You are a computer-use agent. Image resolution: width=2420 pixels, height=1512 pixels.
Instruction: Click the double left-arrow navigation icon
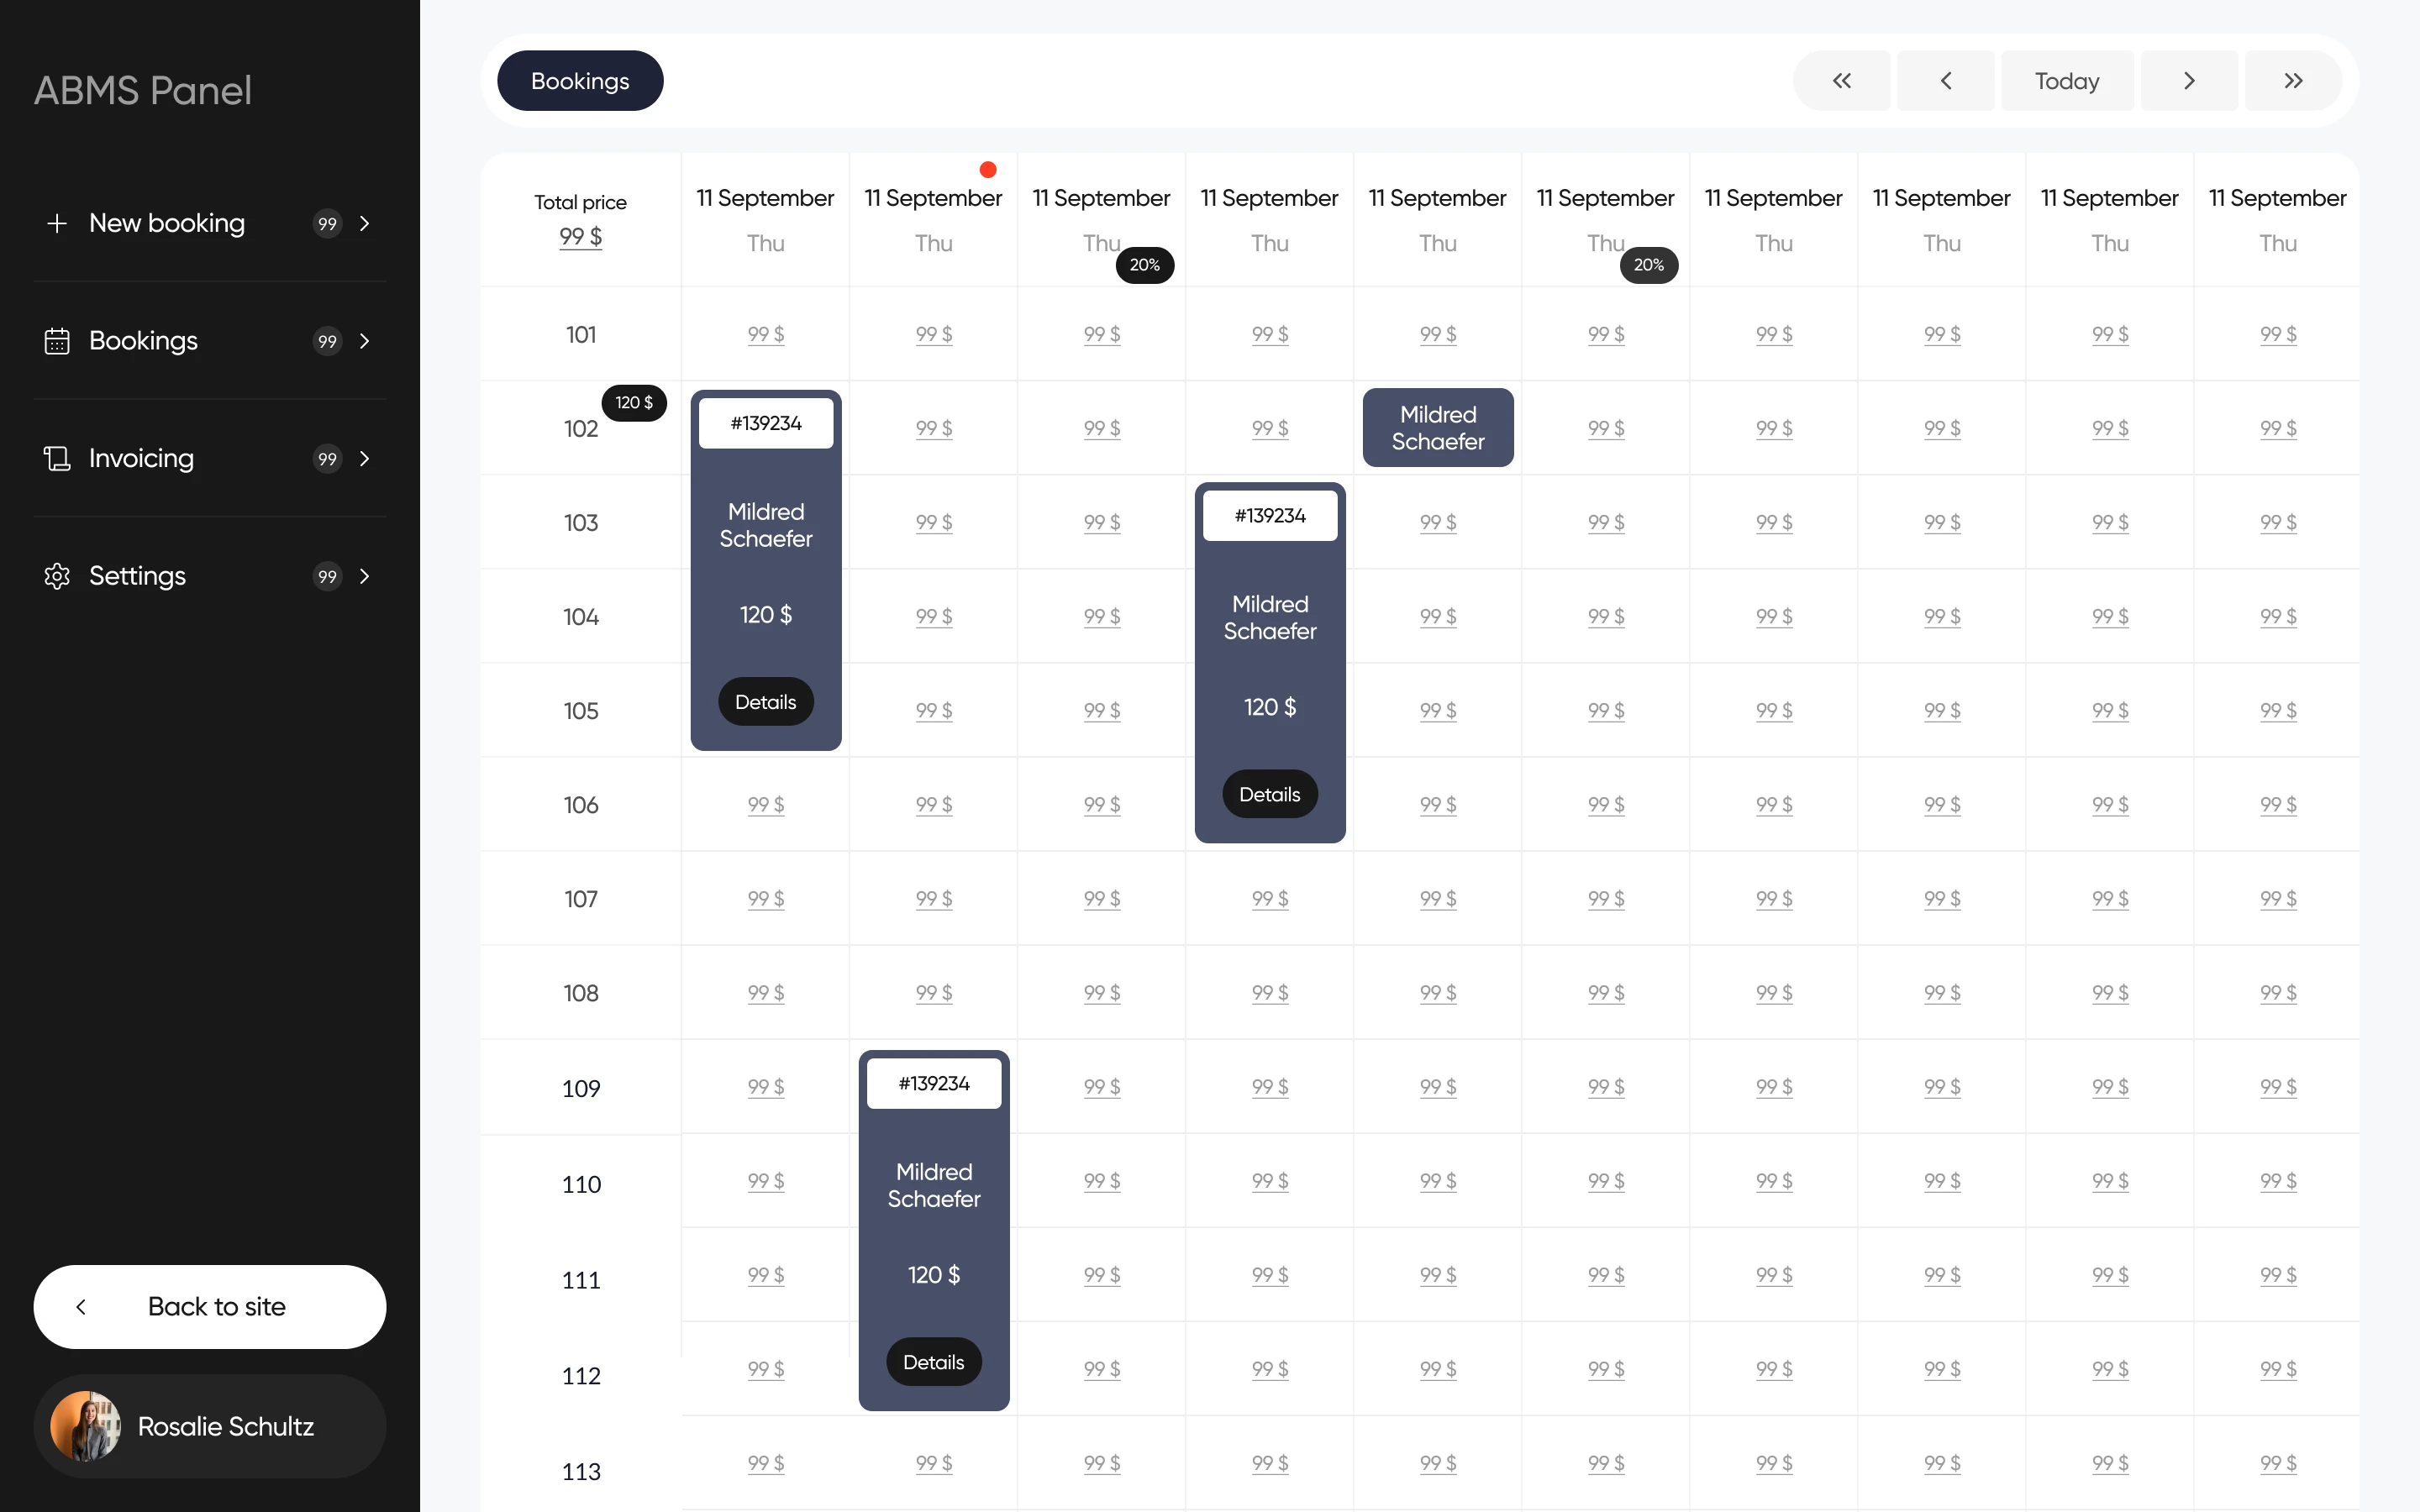[1842, 80]
